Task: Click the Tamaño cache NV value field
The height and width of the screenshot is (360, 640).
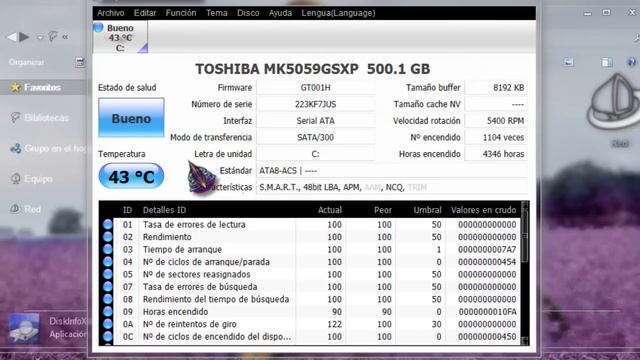Action: pyautogui.click(x=496, y=104)
